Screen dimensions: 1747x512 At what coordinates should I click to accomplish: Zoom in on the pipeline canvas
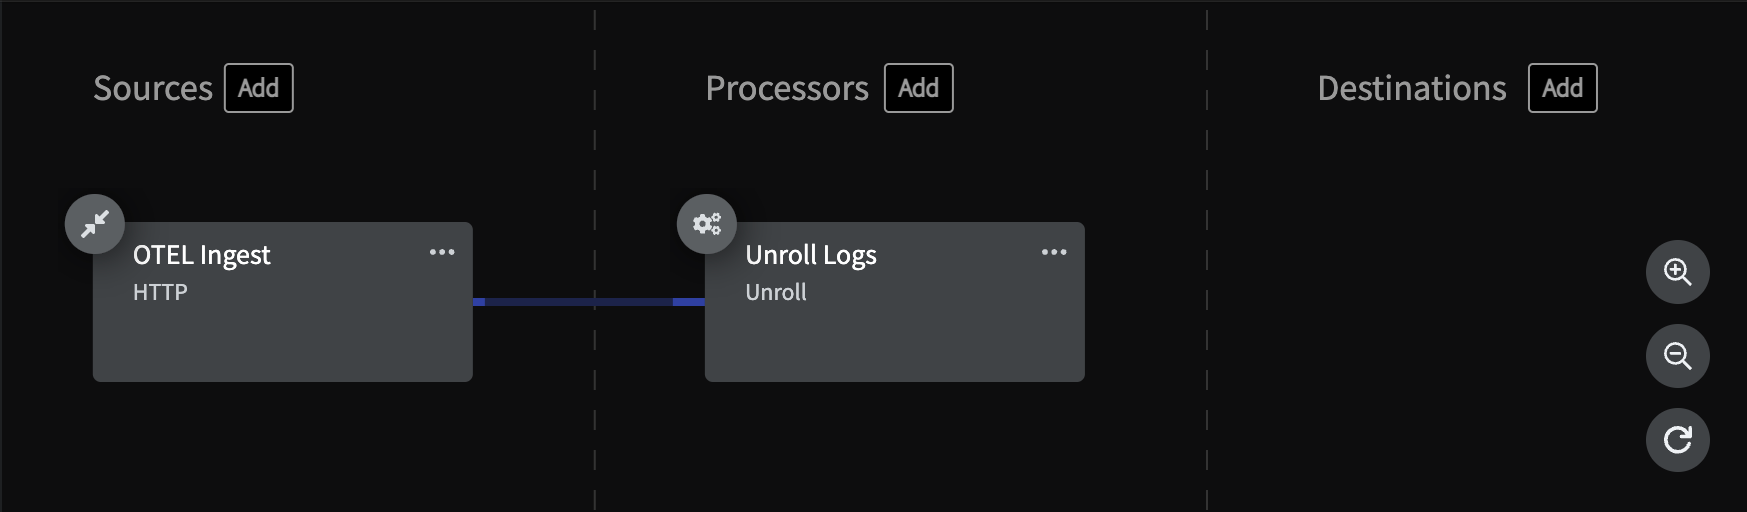1678,272
